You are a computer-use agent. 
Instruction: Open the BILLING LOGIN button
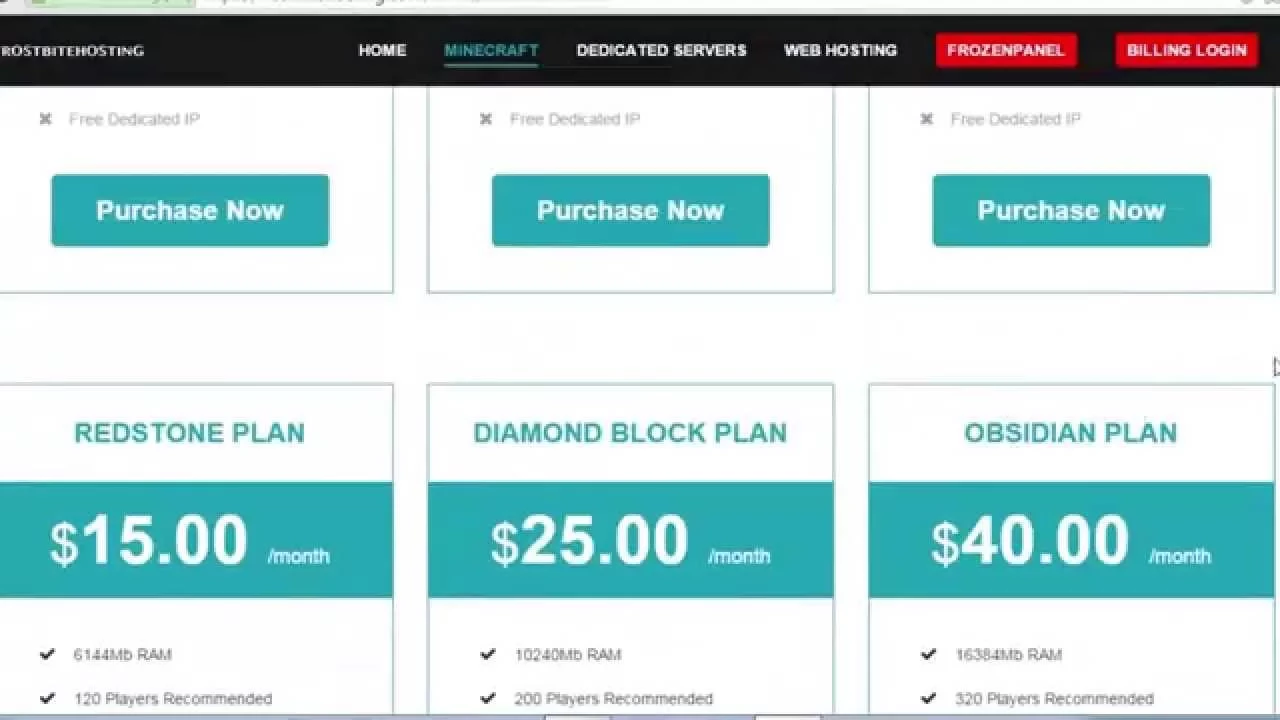1187,50
